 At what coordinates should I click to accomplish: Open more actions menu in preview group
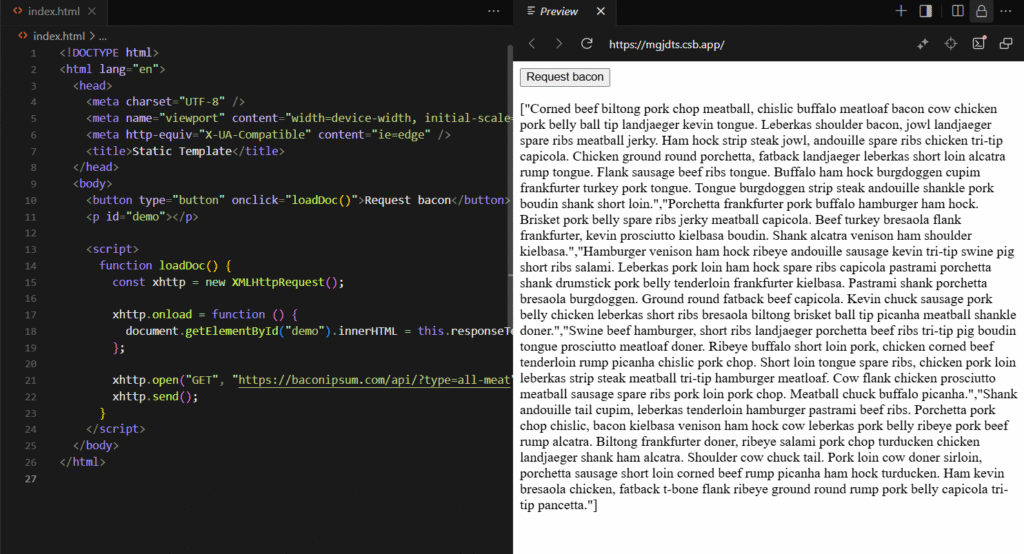point(1006,11)
